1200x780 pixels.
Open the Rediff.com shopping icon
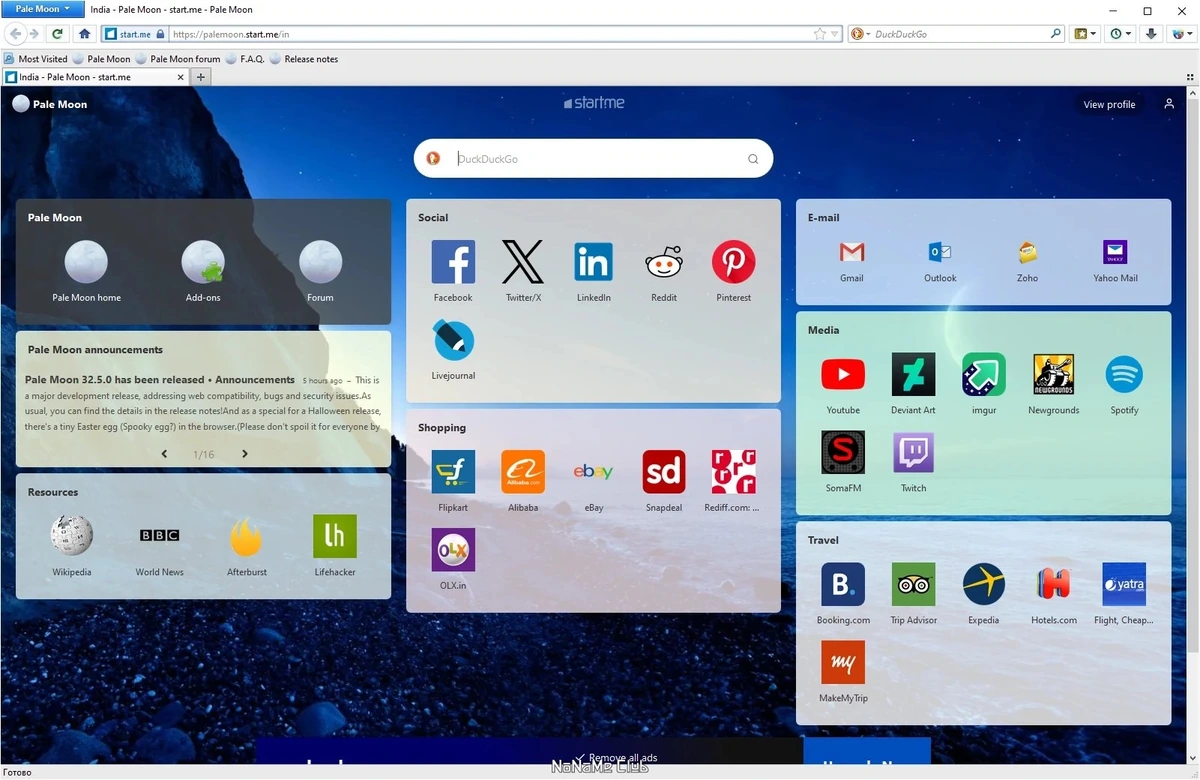(x=734, y=472)
